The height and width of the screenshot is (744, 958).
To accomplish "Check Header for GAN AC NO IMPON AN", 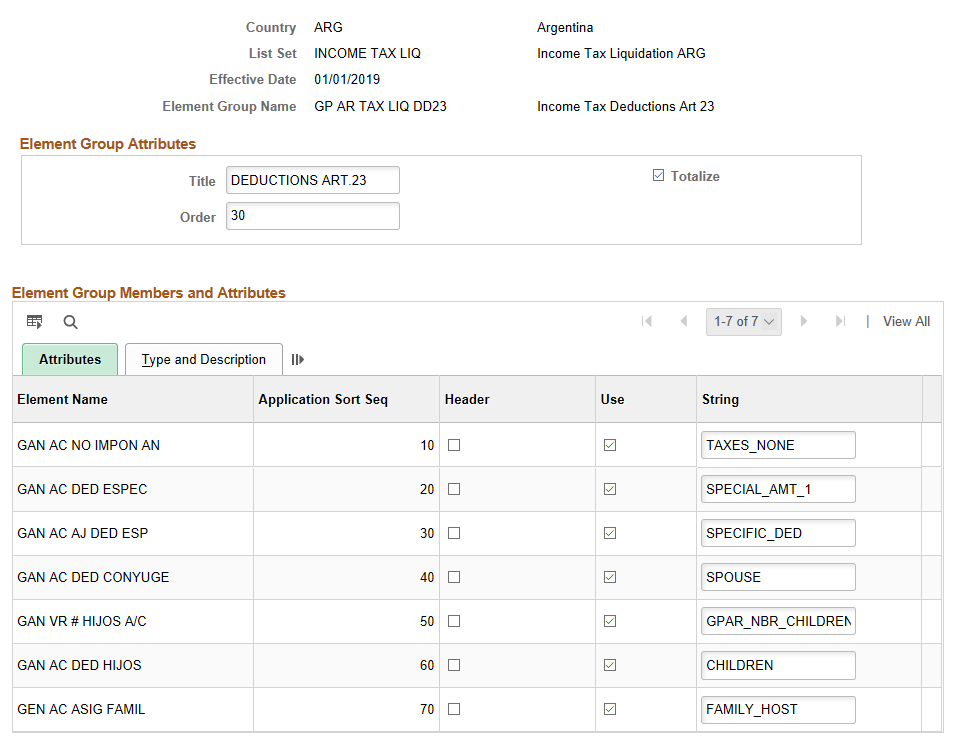I will (x=454, y=445).
